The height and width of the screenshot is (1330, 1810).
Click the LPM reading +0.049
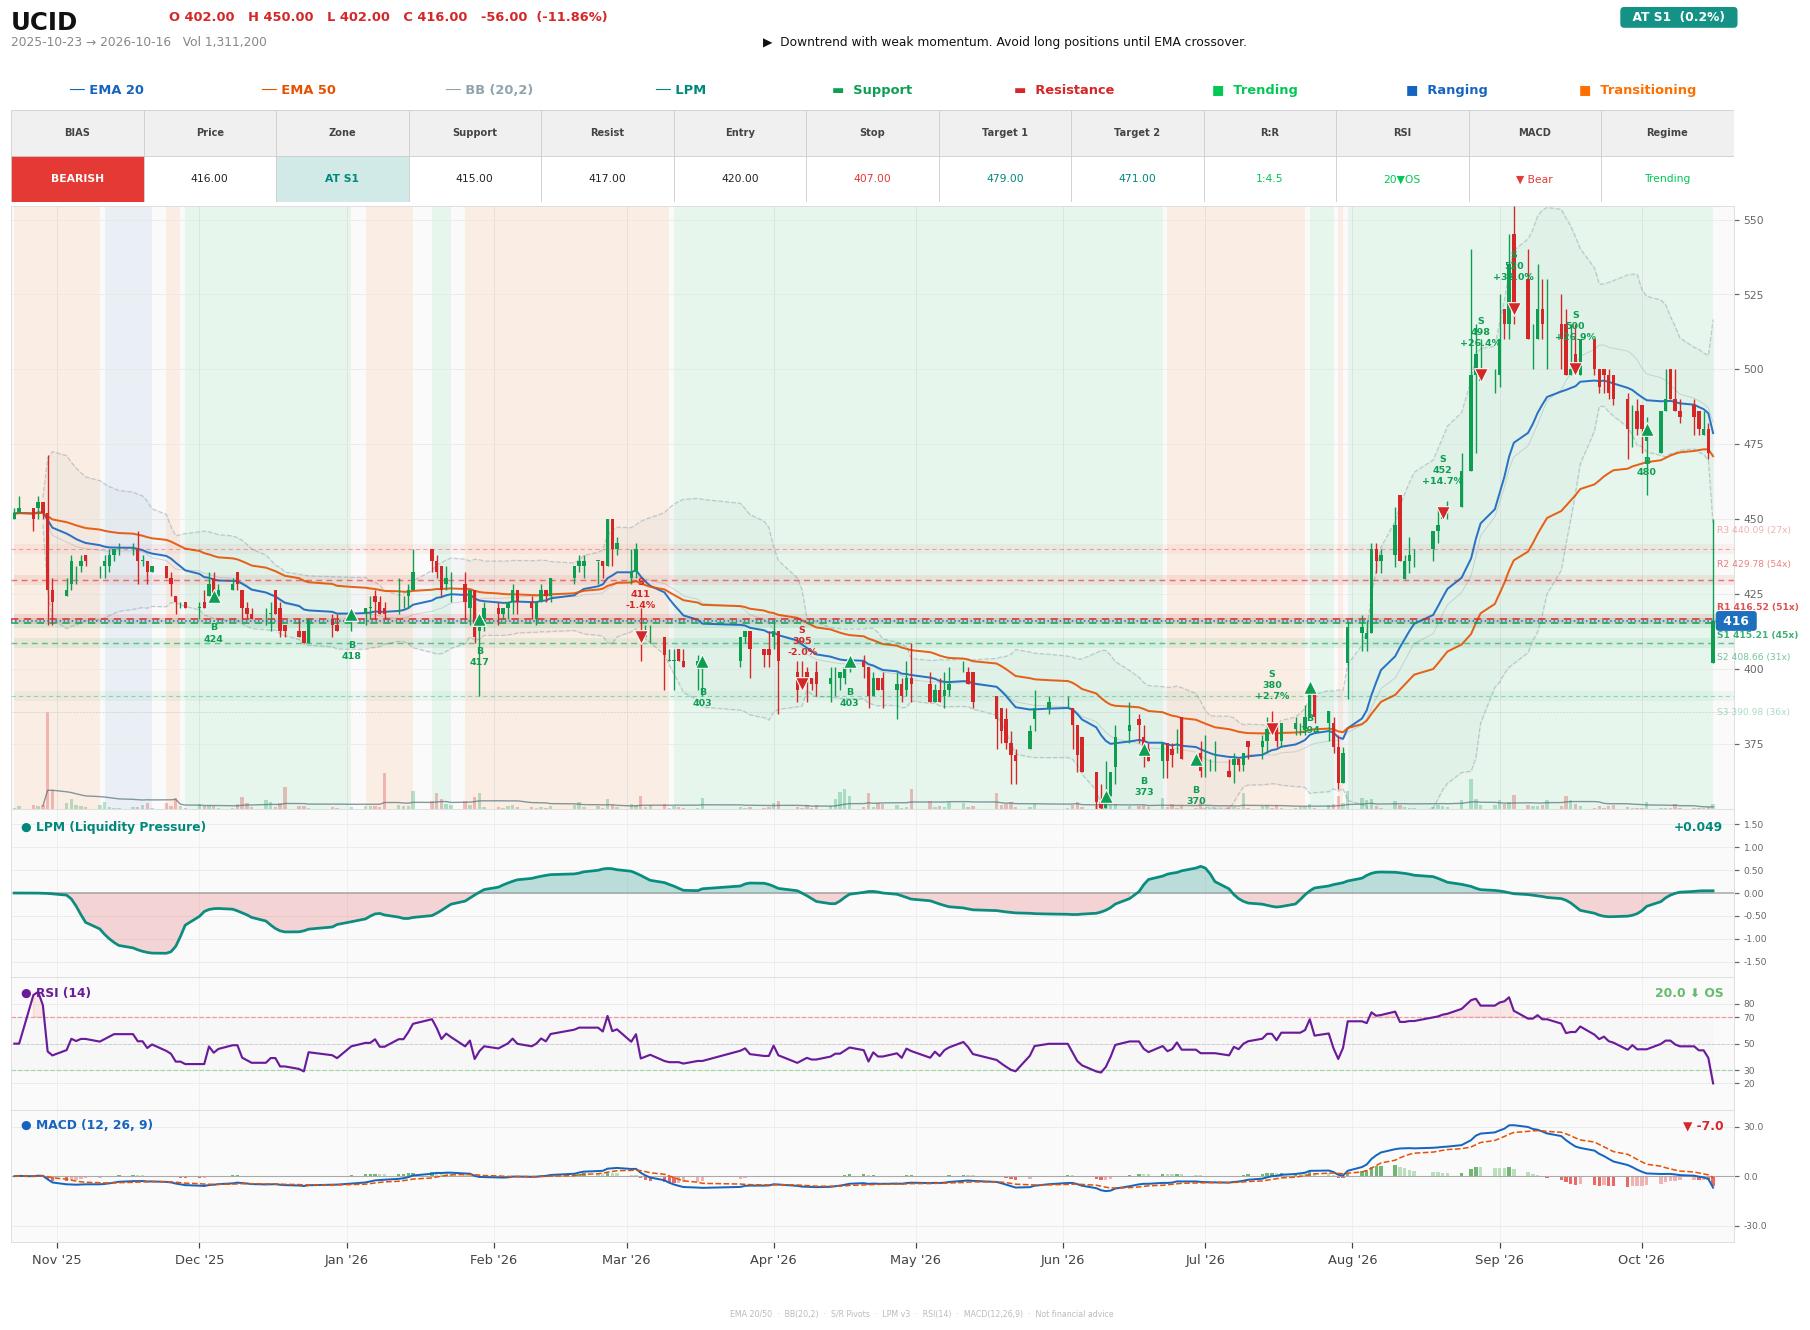[1698, 827]
